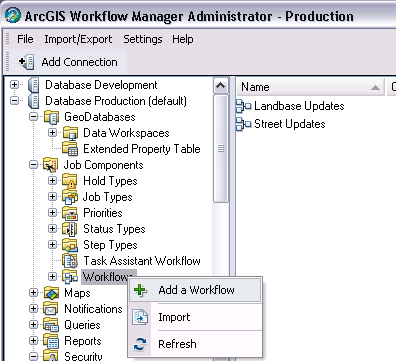Click the Workflows folder icon
The width and height of the screenshot is (396, 361).
point(70,277)
